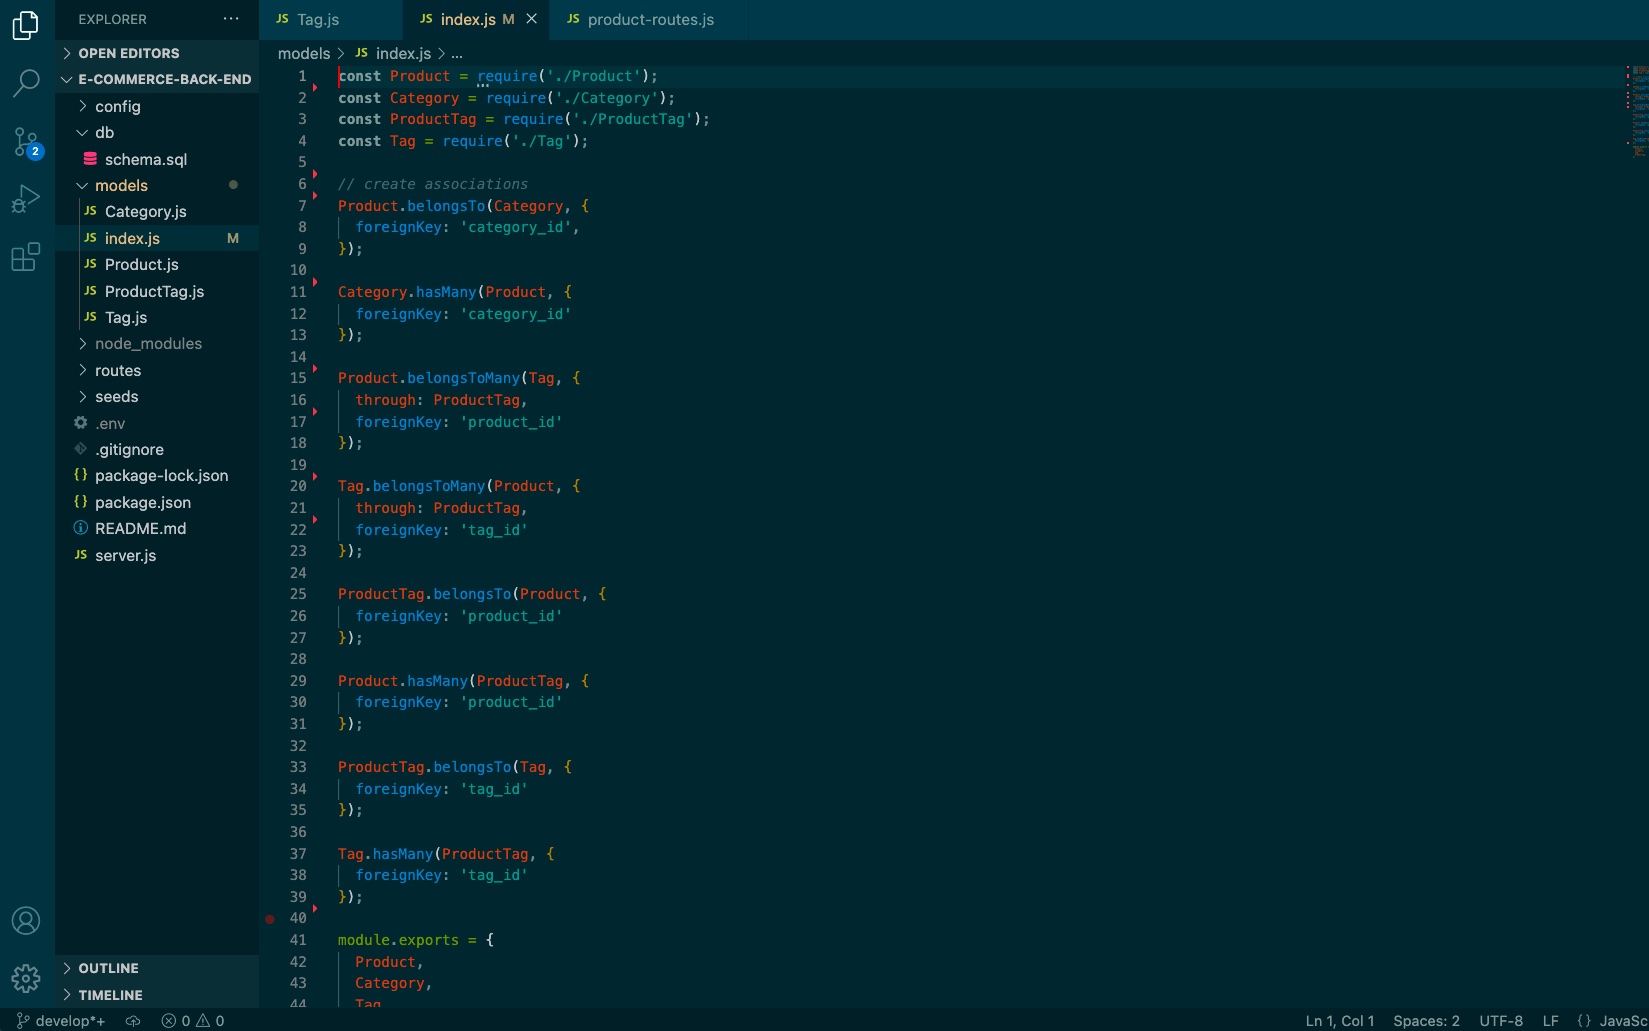Select index.js in the file tree
The height and width of the screenshot is (1031, 1649).
157,238
